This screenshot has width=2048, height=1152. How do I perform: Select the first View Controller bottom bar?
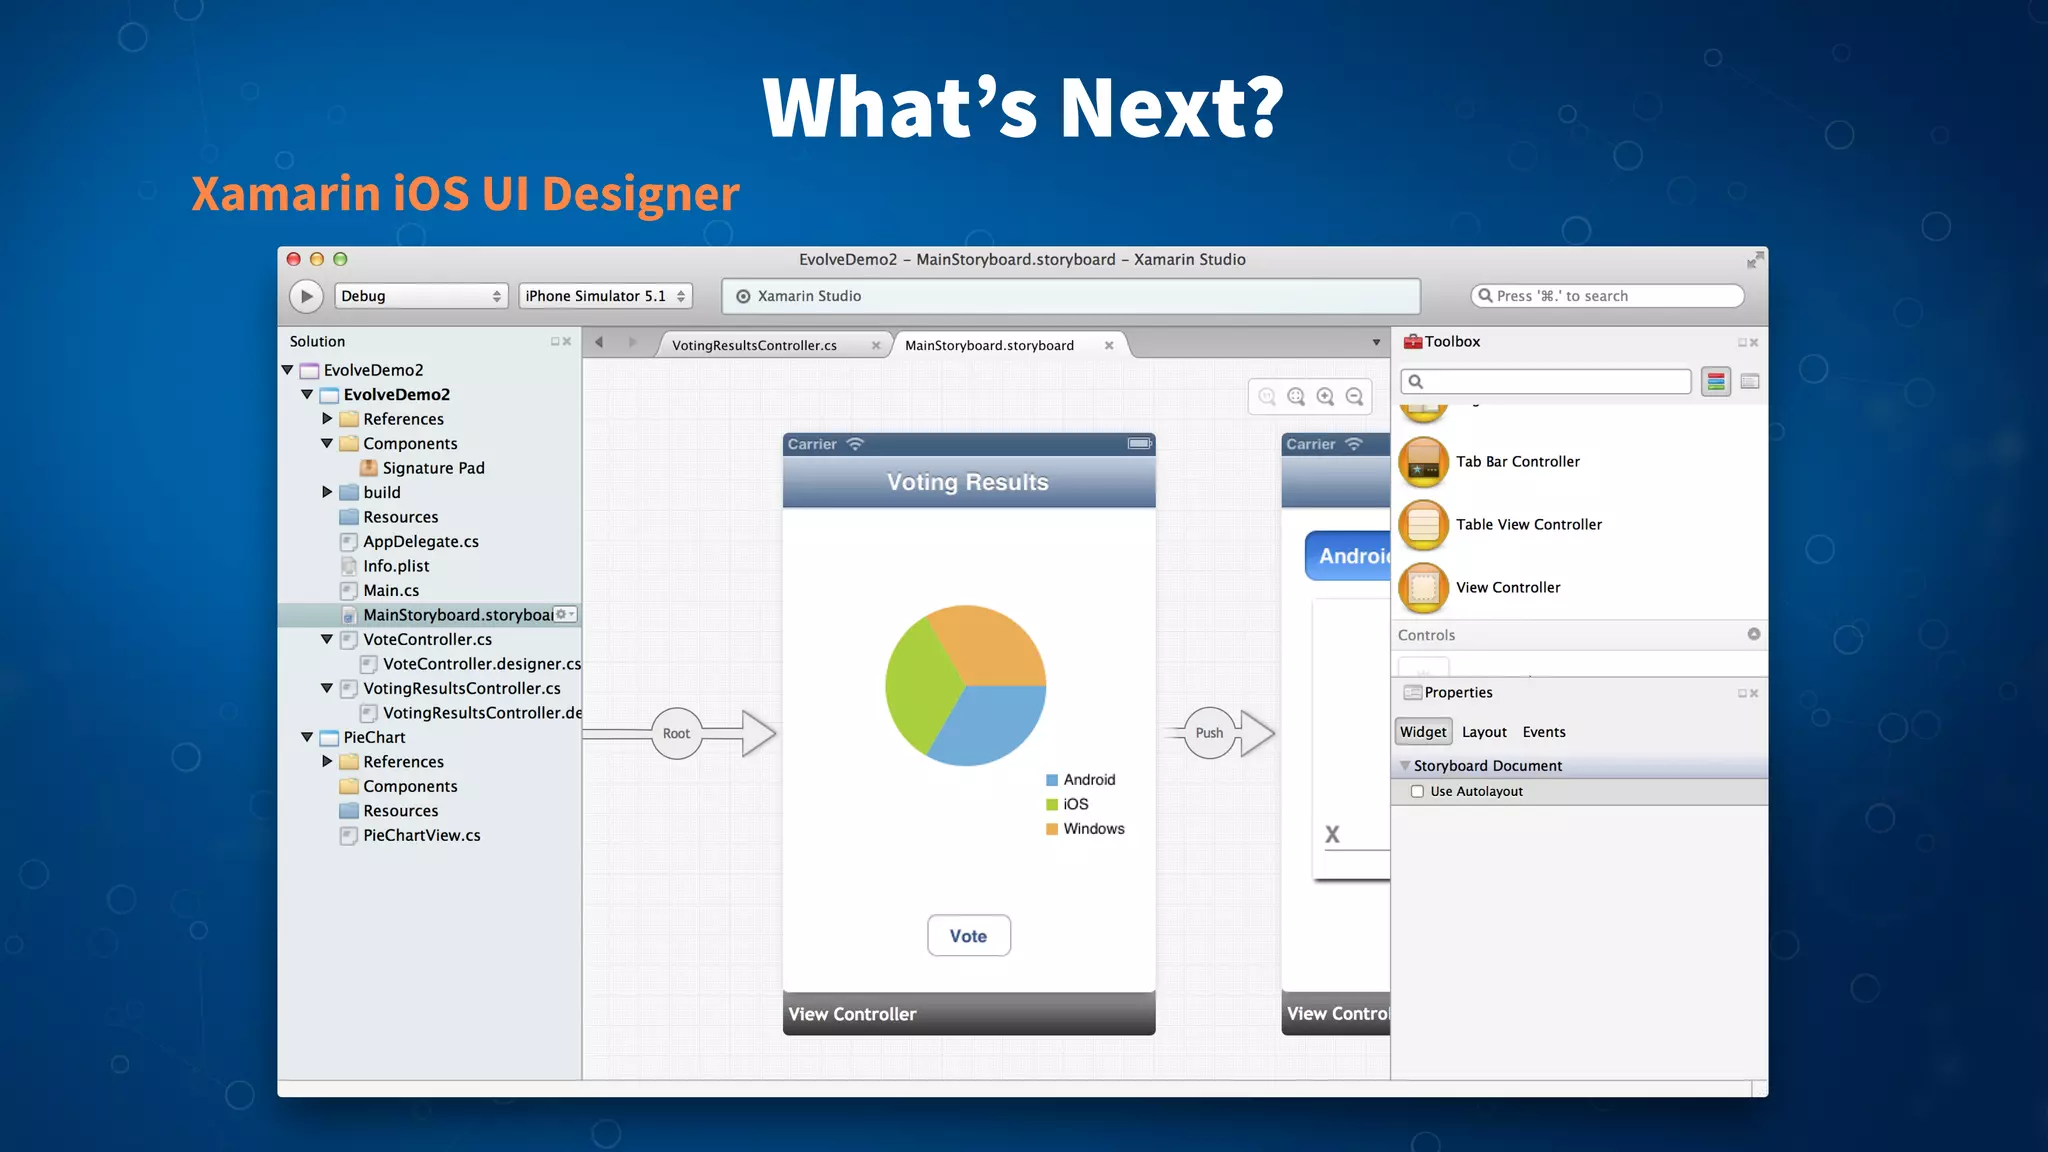click(969, 1014)
